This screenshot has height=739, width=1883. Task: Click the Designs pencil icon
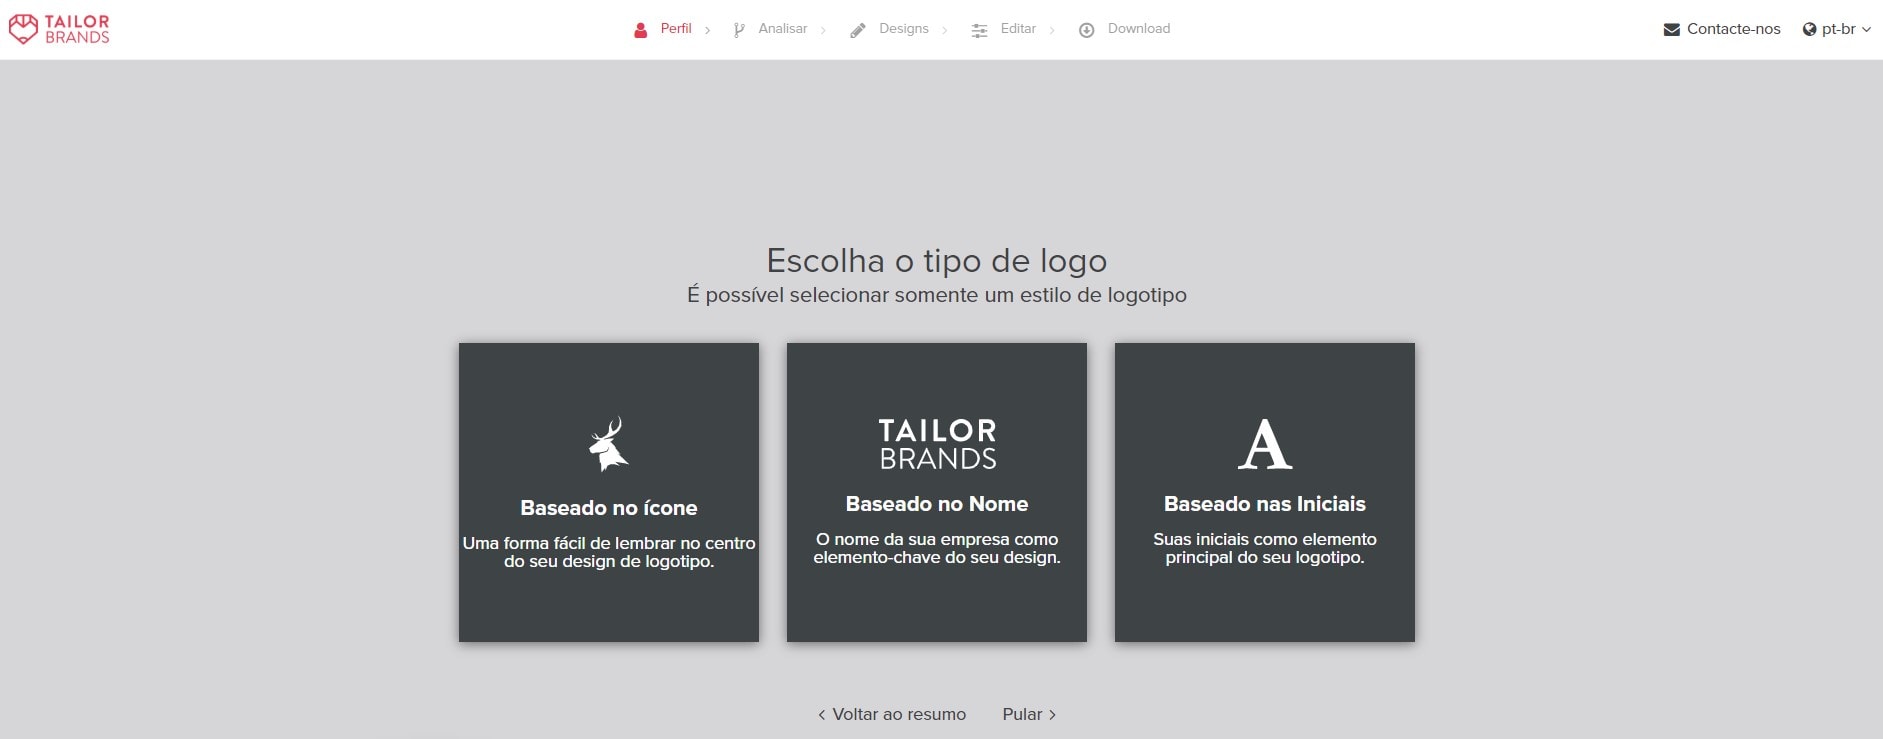tap(857, 30)
